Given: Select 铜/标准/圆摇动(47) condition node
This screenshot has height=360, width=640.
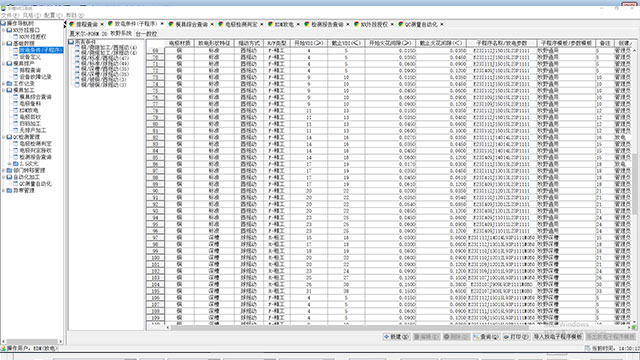Looking at the screenshot, I should [x=104, y=58].
